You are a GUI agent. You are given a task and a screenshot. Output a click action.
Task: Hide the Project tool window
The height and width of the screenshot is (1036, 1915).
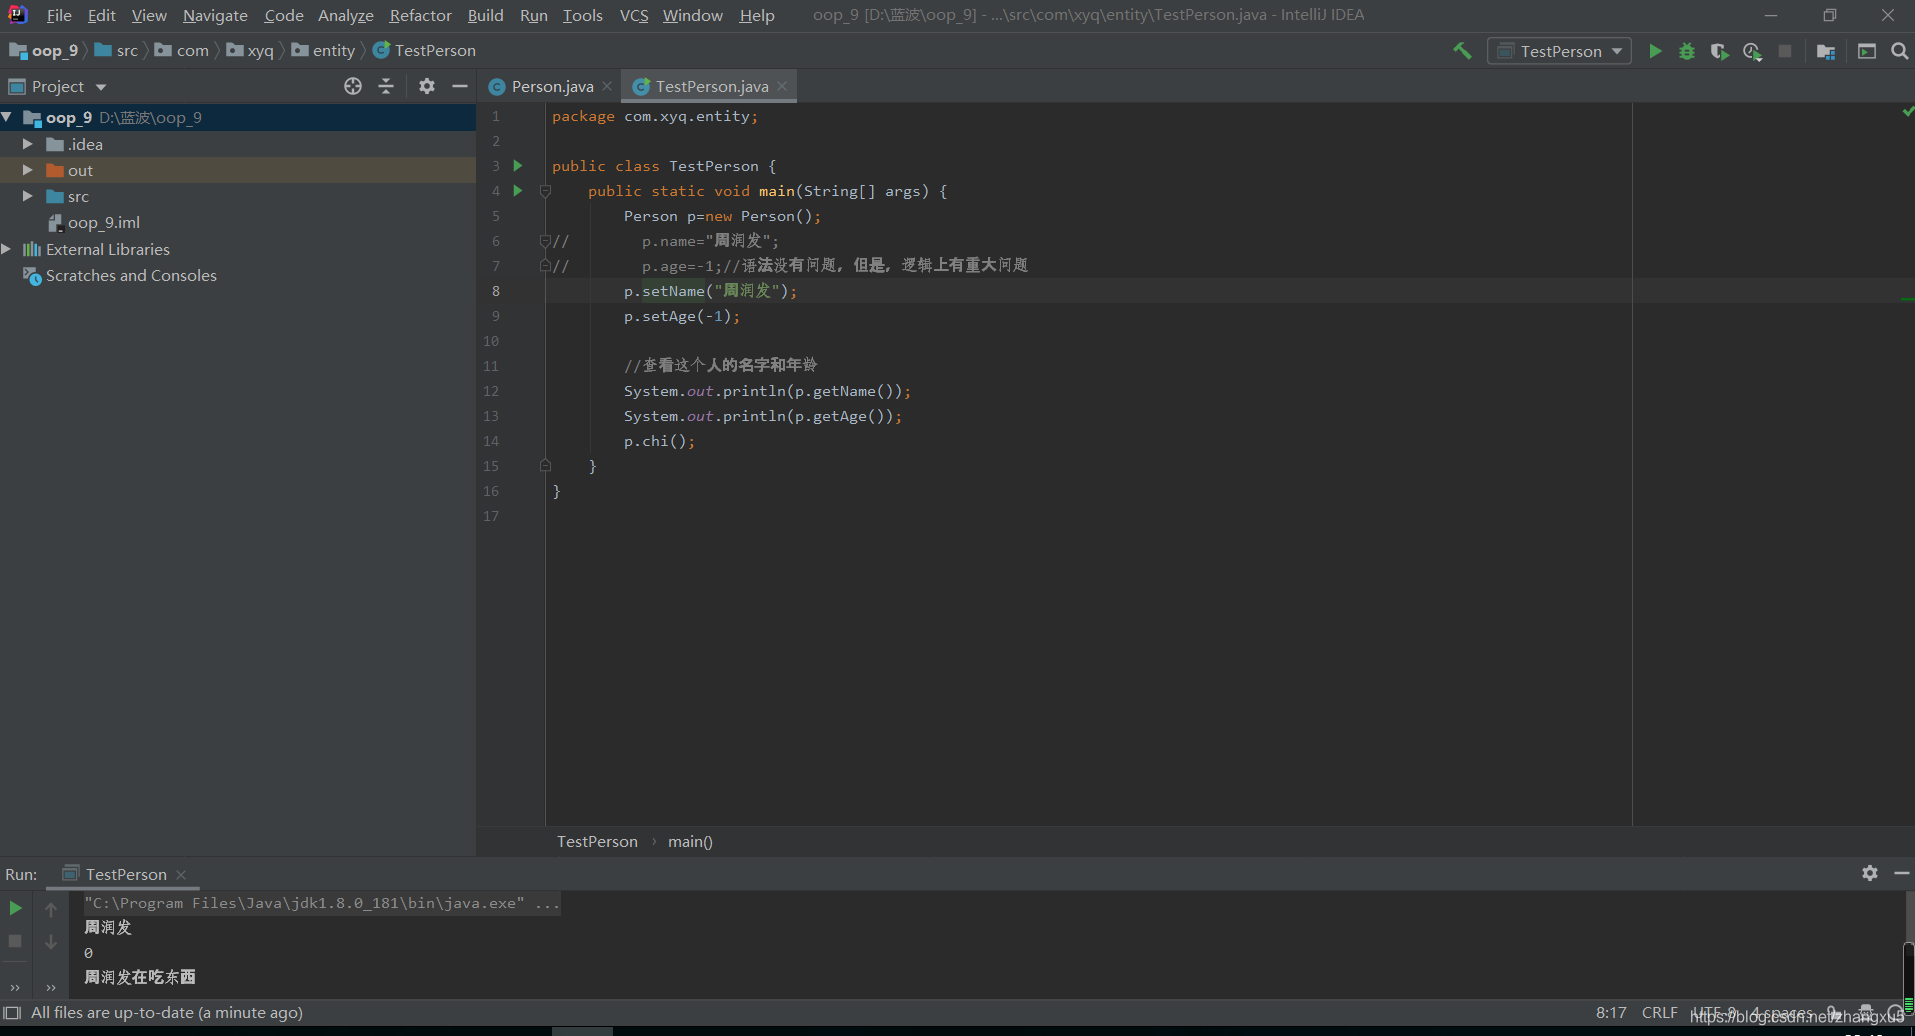(460, 86)
